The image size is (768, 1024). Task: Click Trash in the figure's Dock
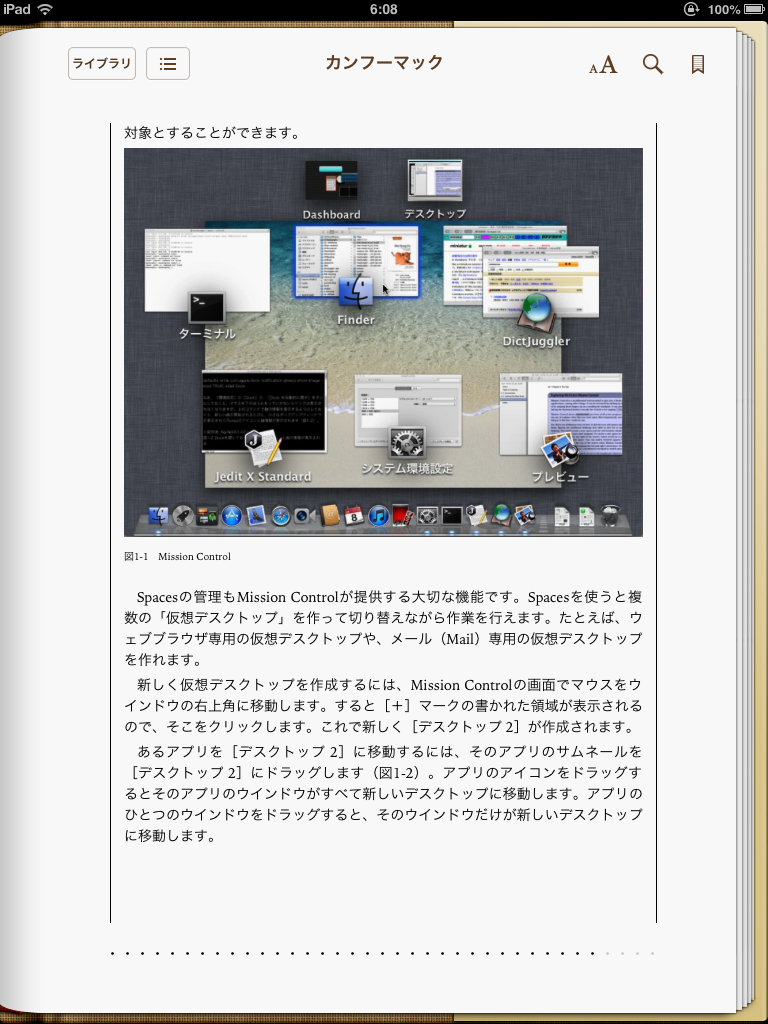(x=609, y=515)
